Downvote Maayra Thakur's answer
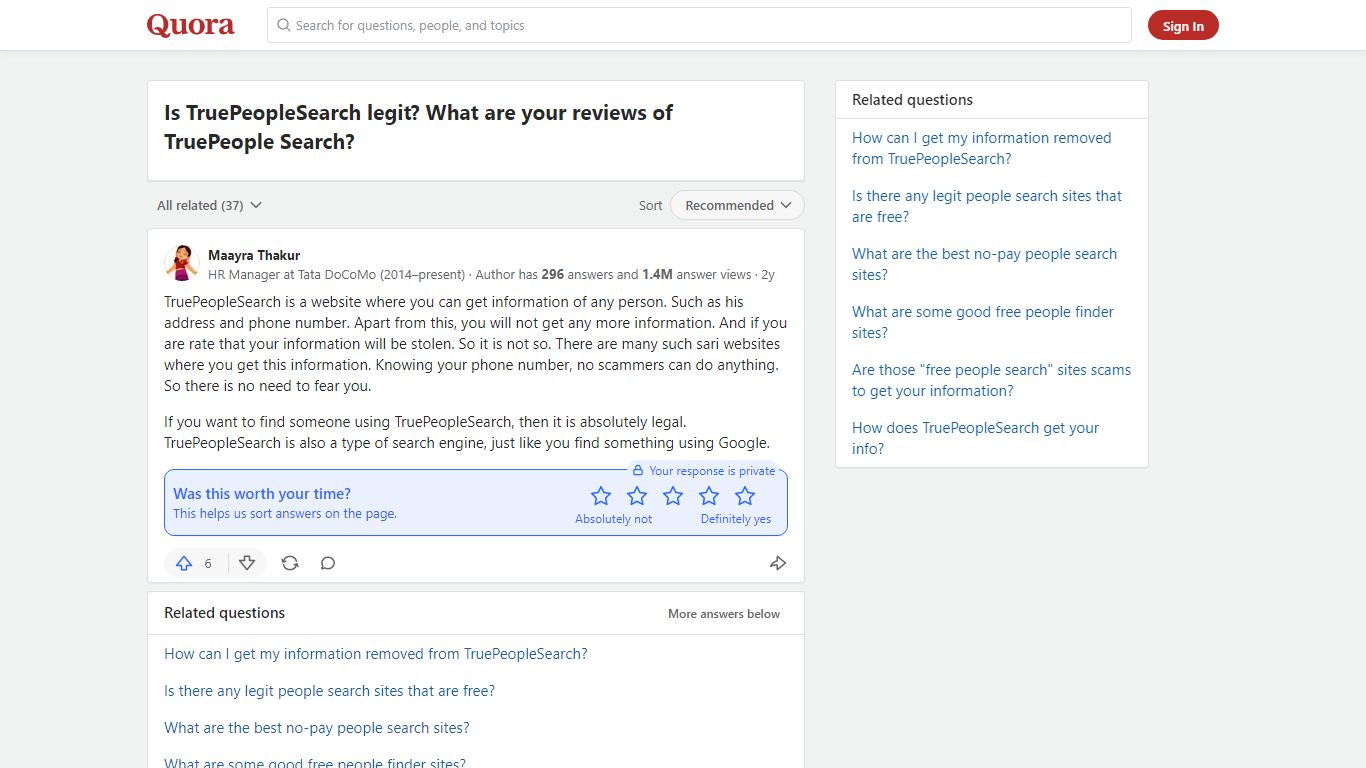Viewport: 1366px width, 768px height. coord(247,563)
